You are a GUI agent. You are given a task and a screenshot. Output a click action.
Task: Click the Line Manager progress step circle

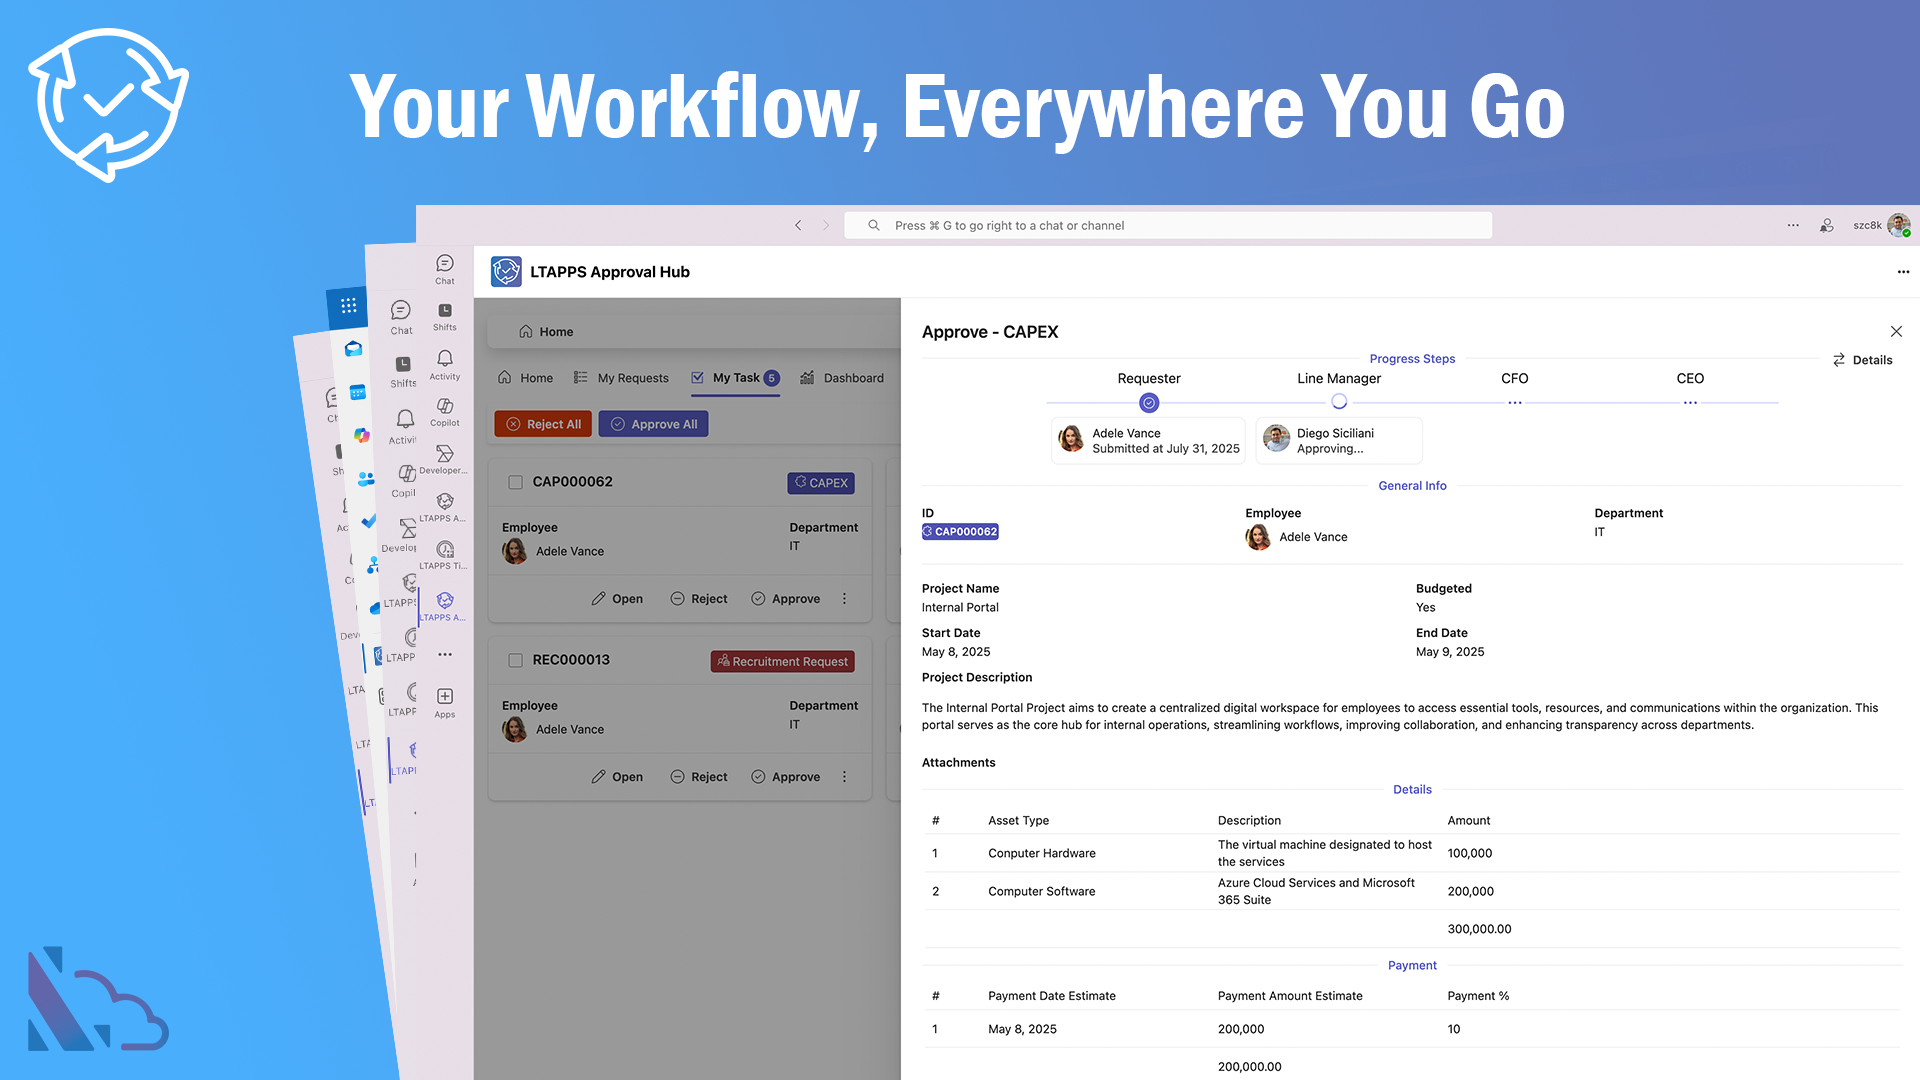click(1339, 402)
